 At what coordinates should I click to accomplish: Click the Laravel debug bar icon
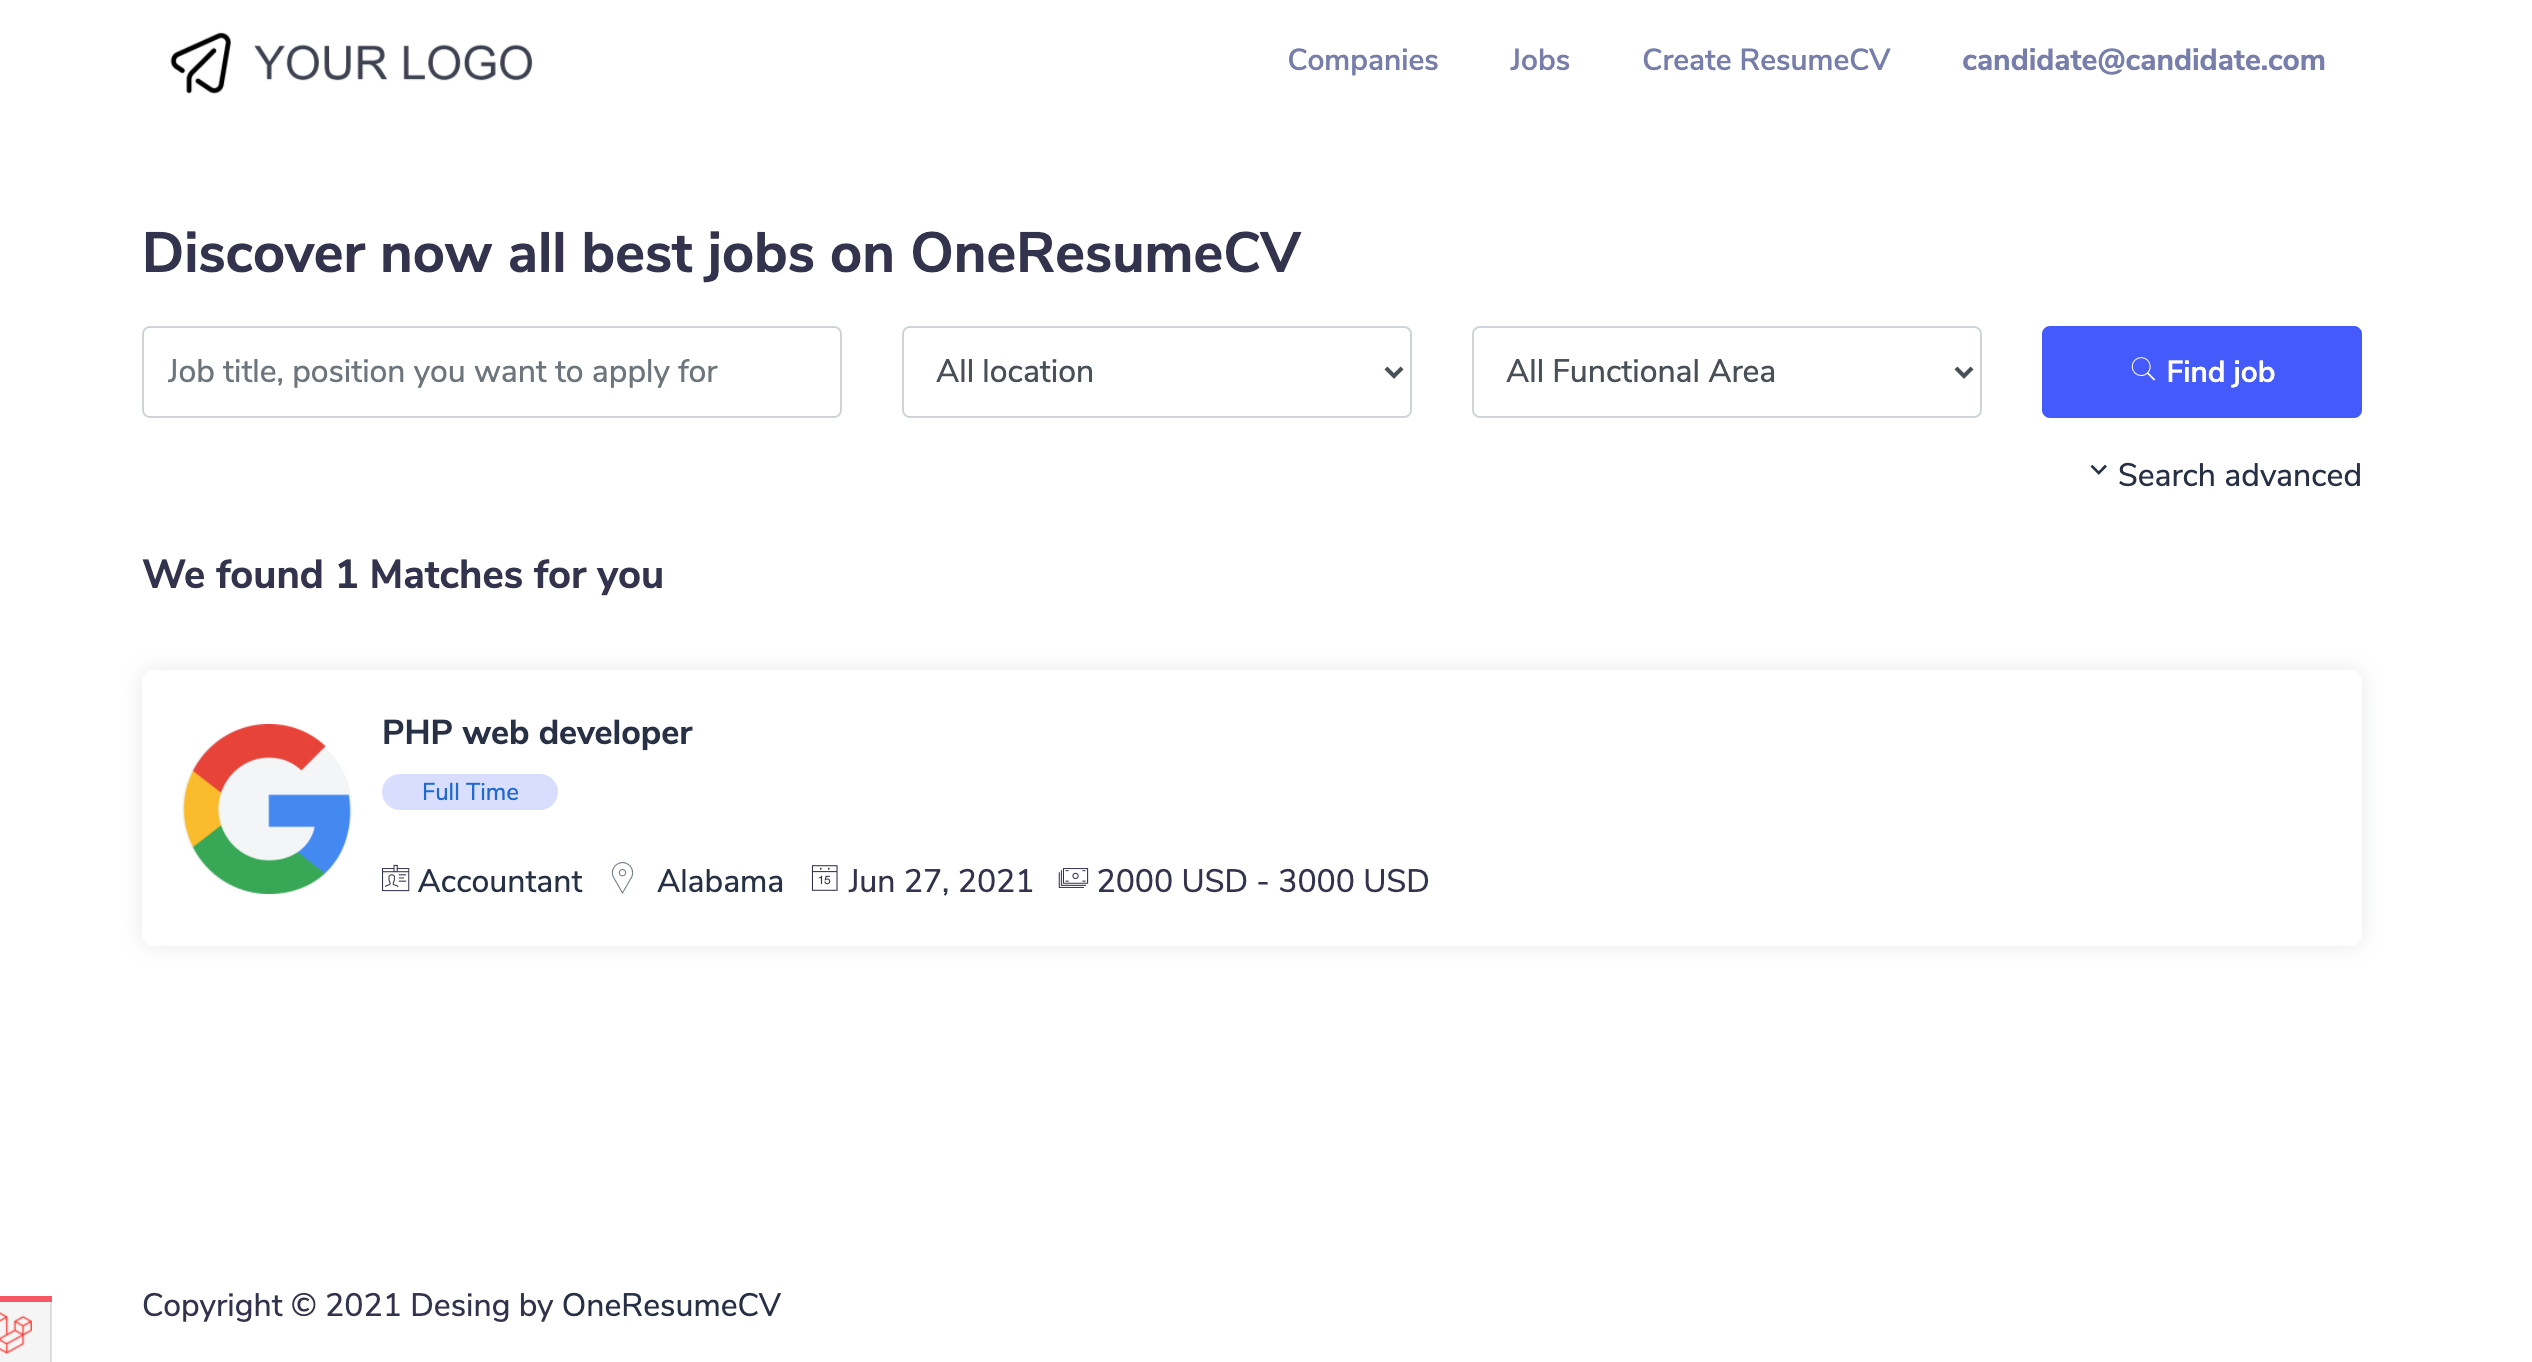[18, 1333]
